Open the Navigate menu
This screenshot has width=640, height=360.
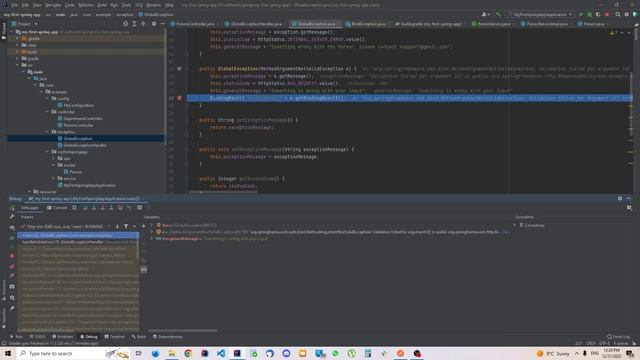(x=53, y=5)
